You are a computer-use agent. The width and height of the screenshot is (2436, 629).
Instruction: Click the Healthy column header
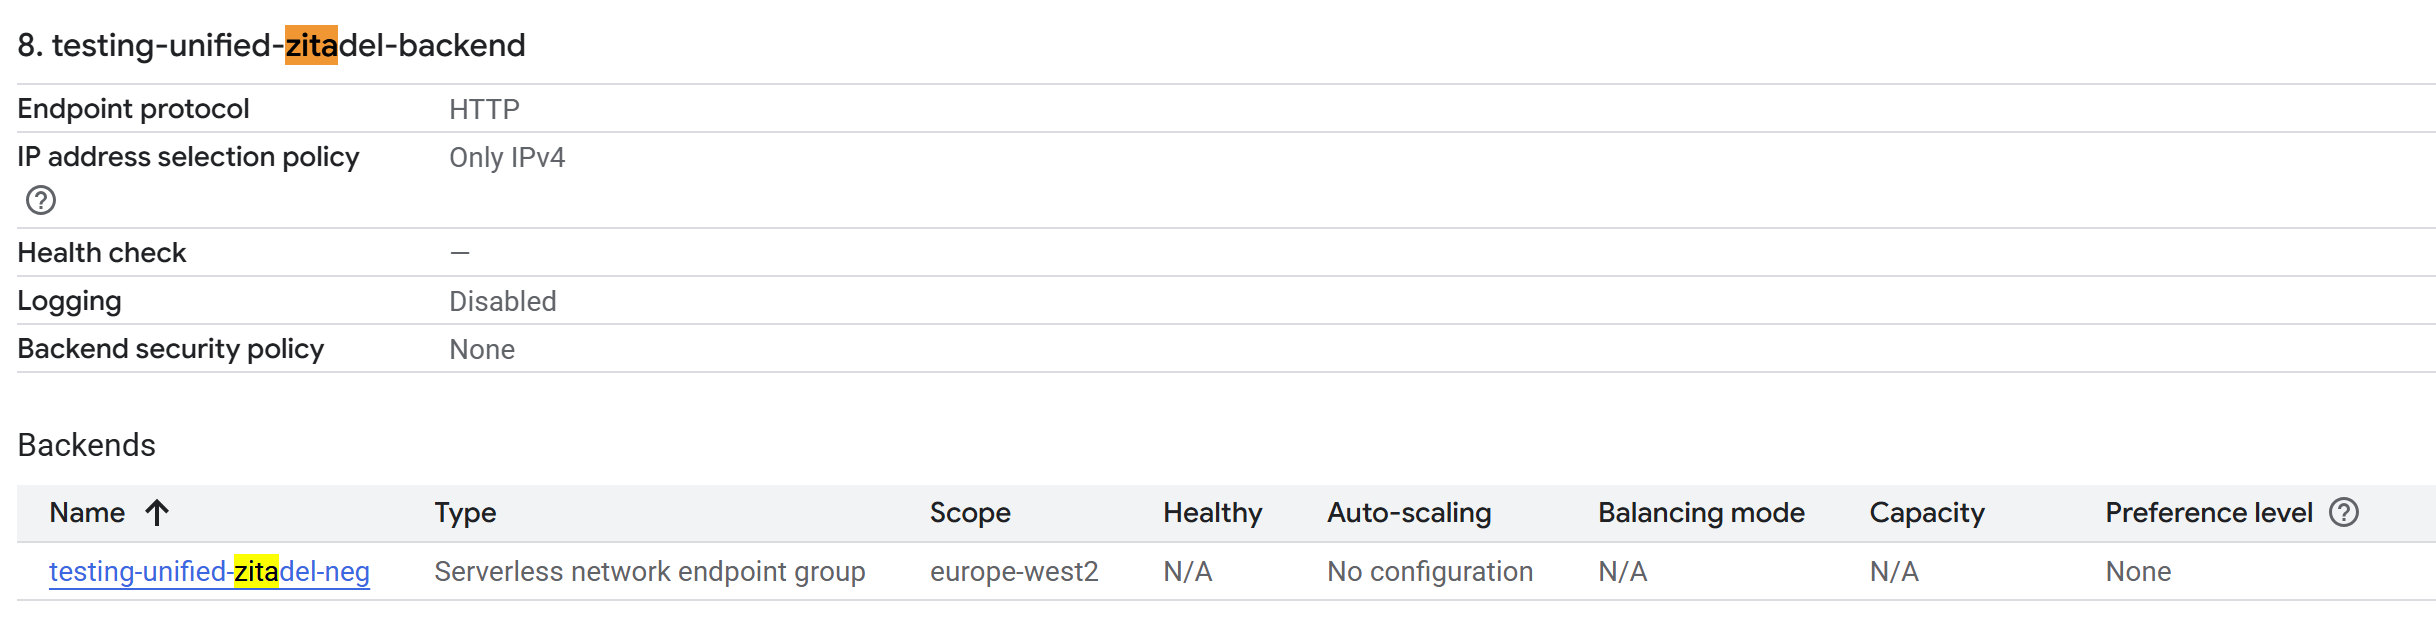tap(1212, 513)
